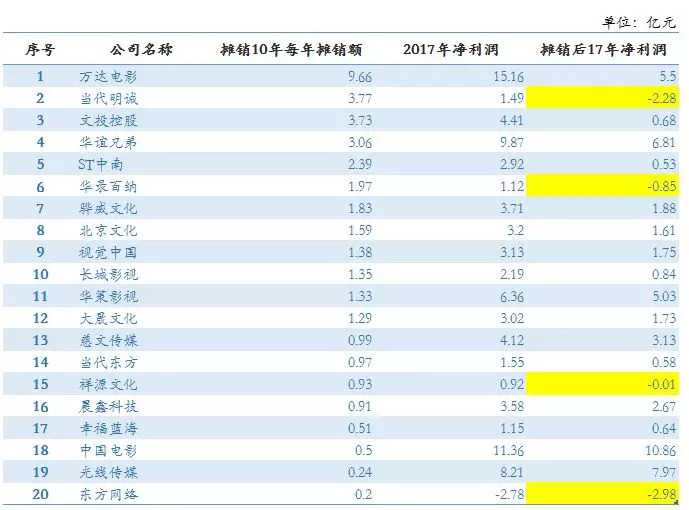Select the amortization value 9.66 cell
Image resolution: width=689 pixels, height=510 pixels.
(x=360, y=77)
